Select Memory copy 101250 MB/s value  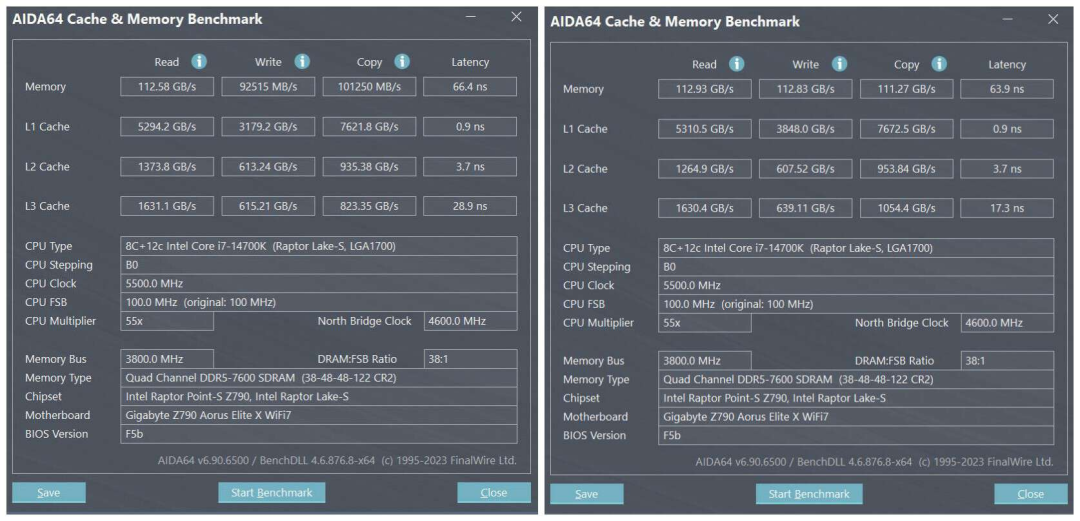tap(369, 86)
